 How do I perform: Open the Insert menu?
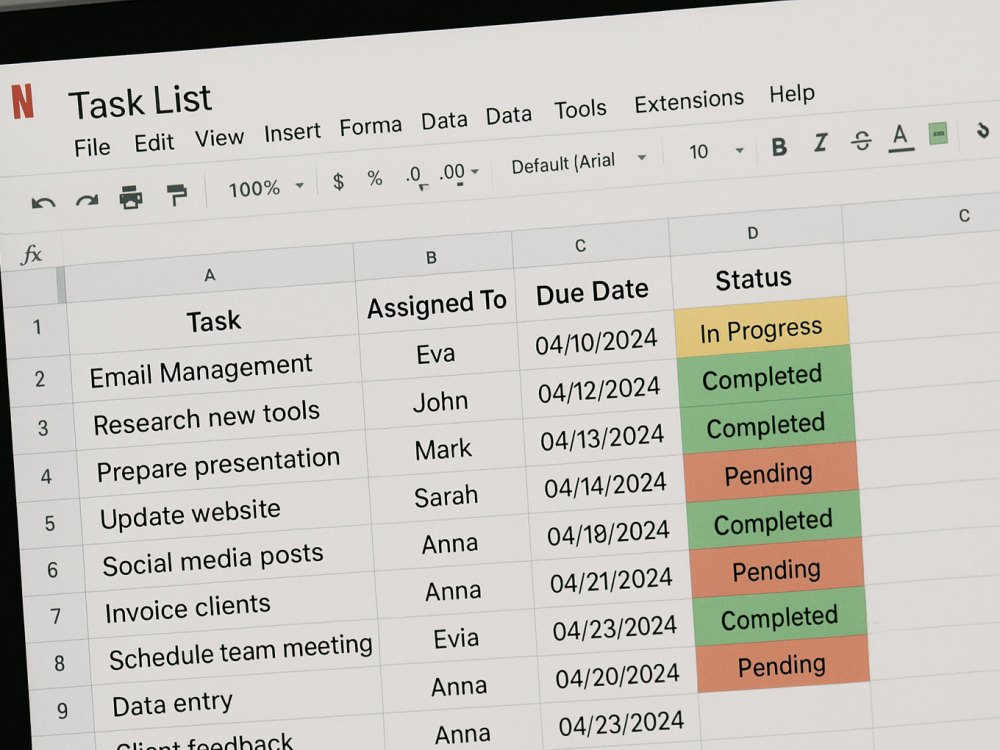tap(292, 132)
